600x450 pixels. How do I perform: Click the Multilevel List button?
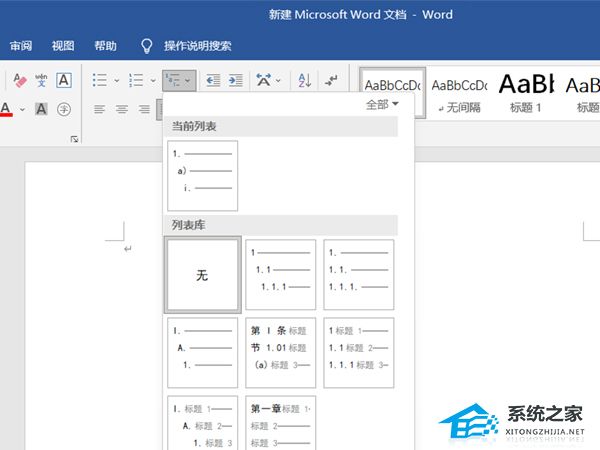(179, 80)
